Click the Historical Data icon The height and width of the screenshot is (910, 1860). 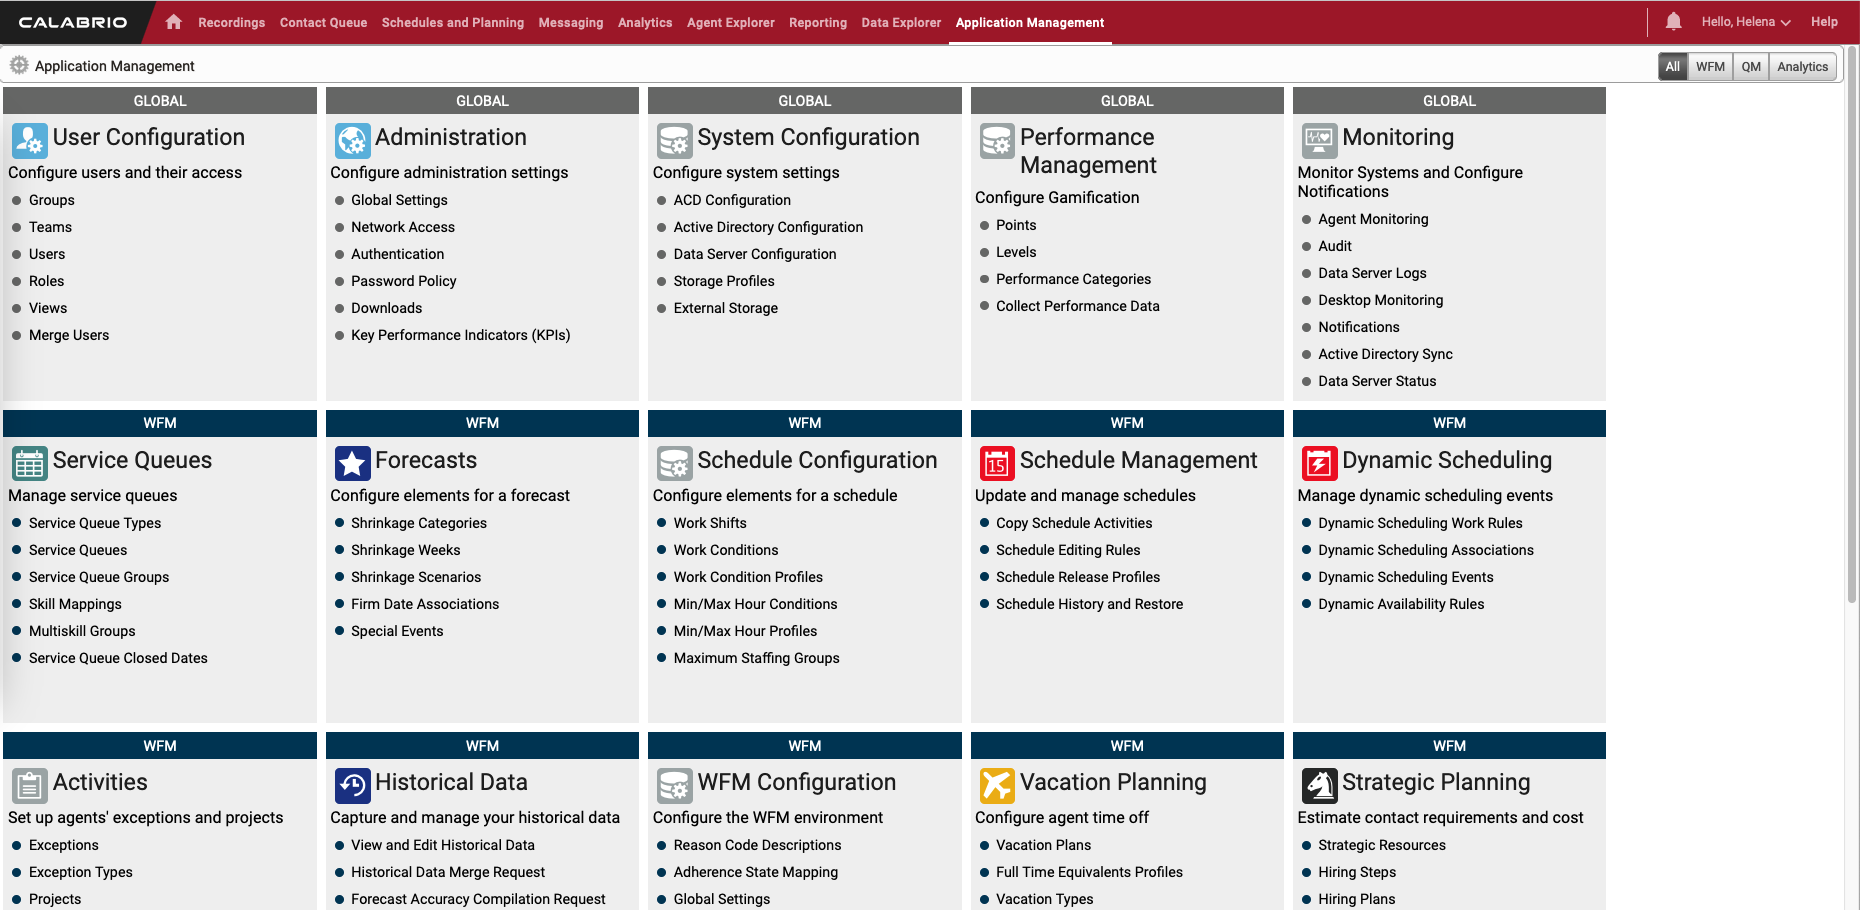point(352,785)
